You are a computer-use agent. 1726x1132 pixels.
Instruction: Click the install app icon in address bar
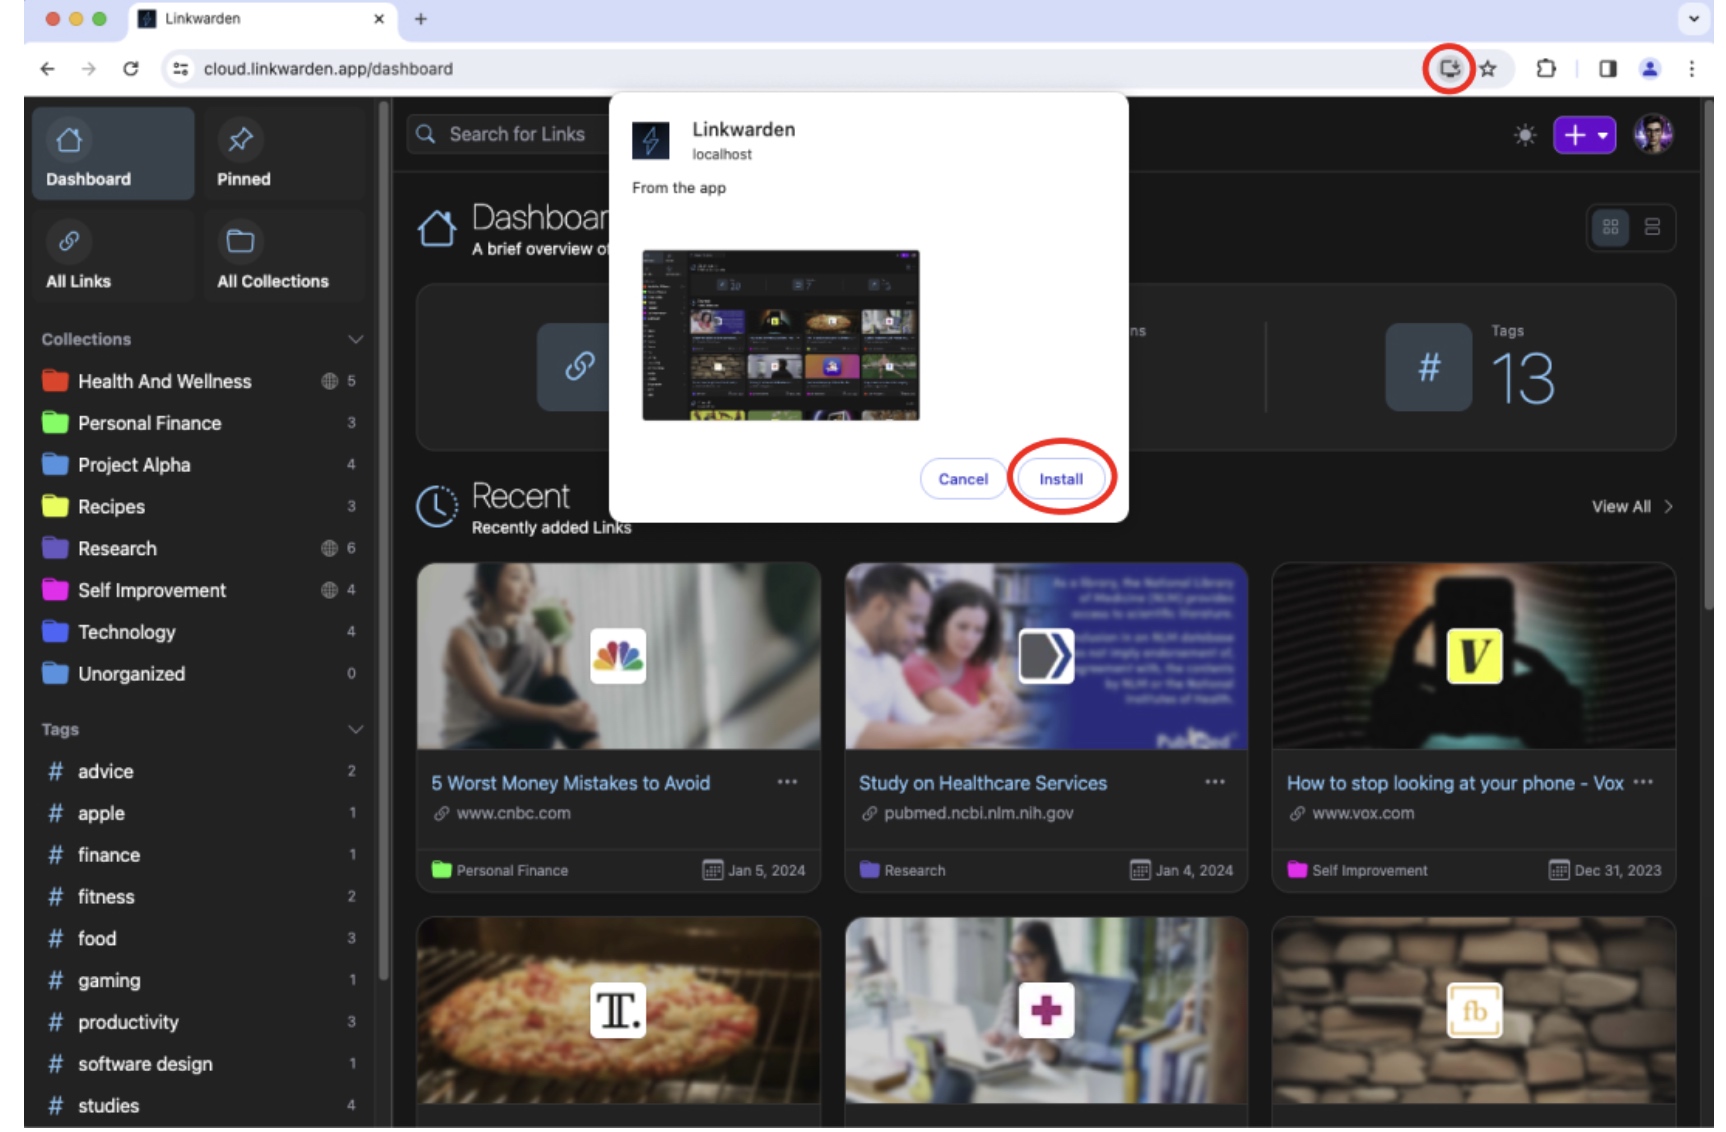click(1449, 68)
